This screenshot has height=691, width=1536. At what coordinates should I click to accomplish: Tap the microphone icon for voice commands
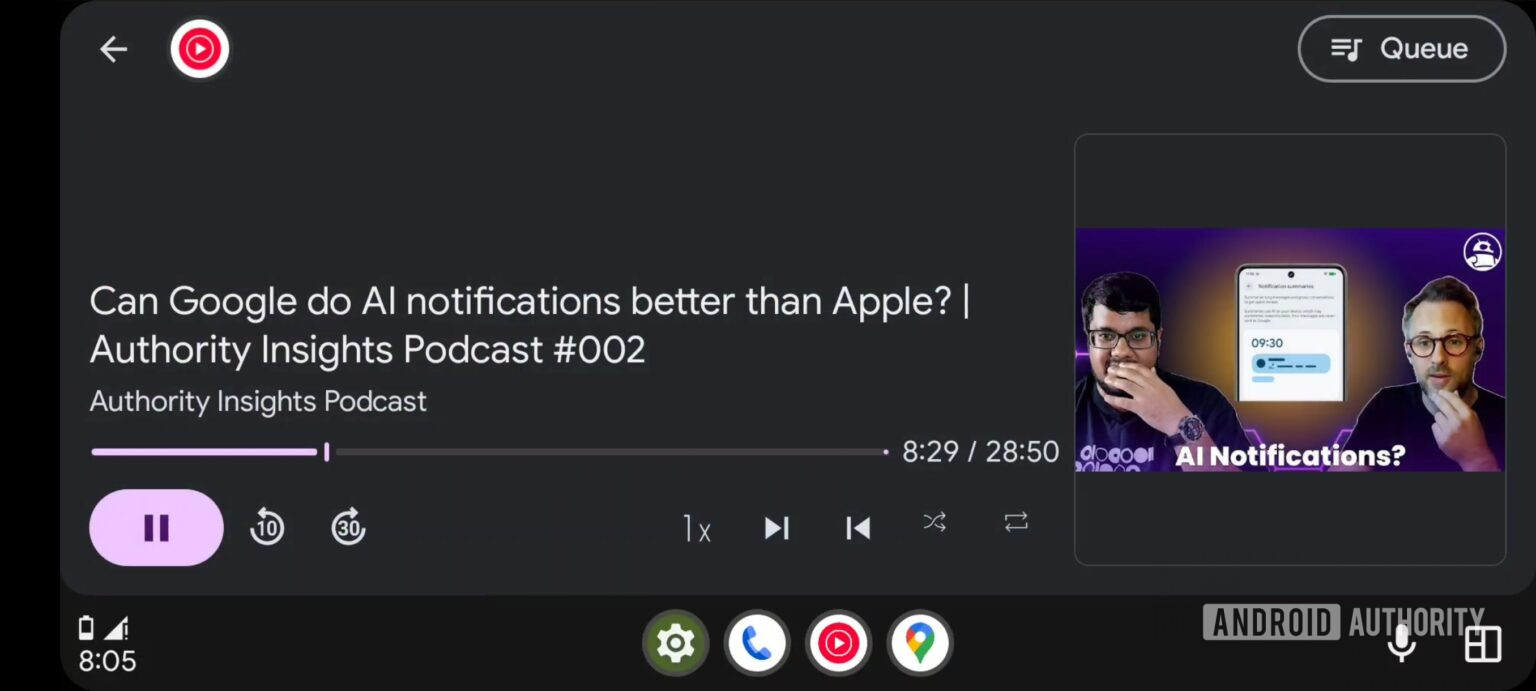[1402, 643]
